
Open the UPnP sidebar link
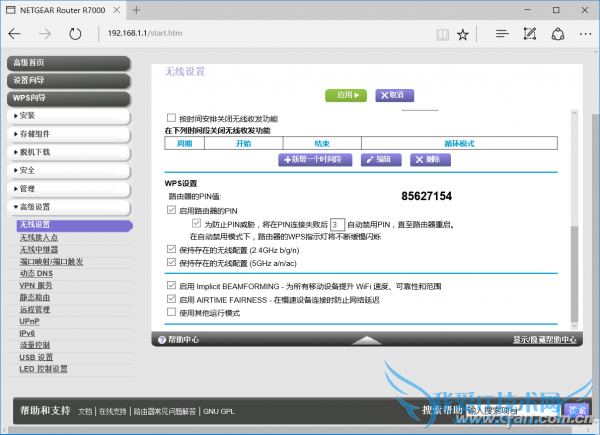[29, 321]
